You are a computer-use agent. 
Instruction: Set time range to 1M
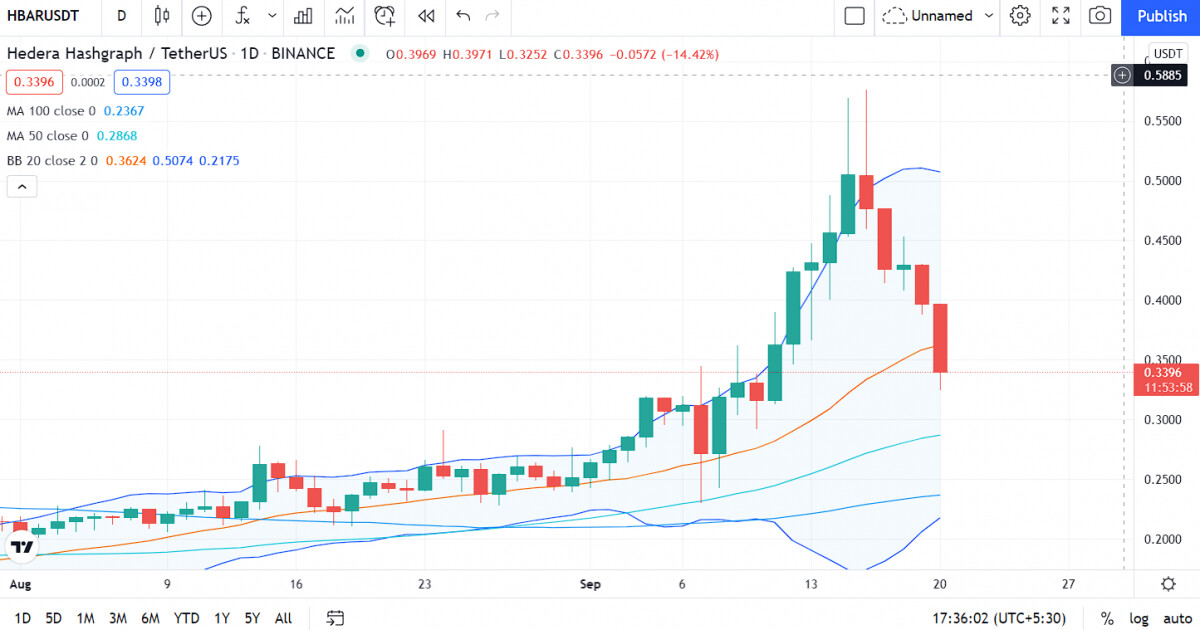tap(85, 618)
